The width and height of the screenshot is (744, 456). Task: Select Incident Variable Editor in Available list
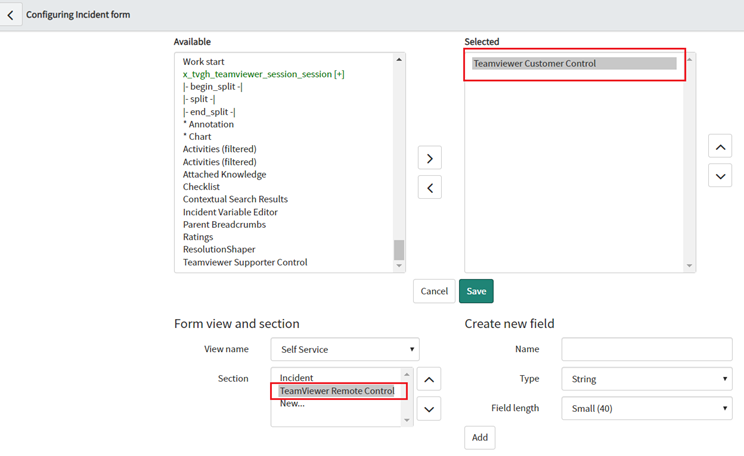230,212
